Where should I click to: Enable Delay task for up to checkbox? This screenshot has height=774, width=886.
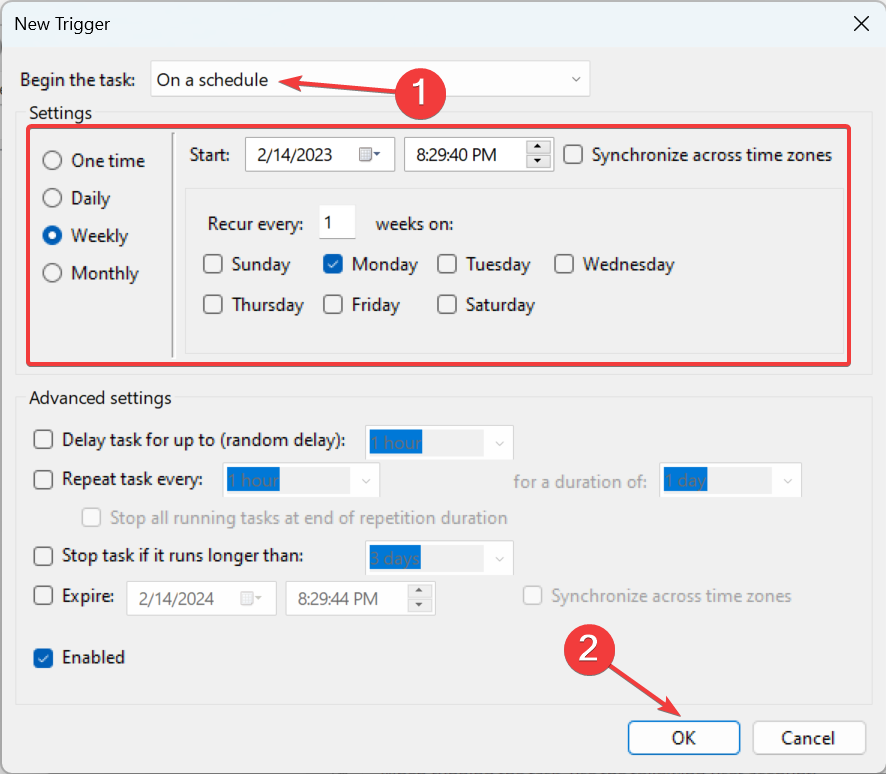tap(44, 440)
